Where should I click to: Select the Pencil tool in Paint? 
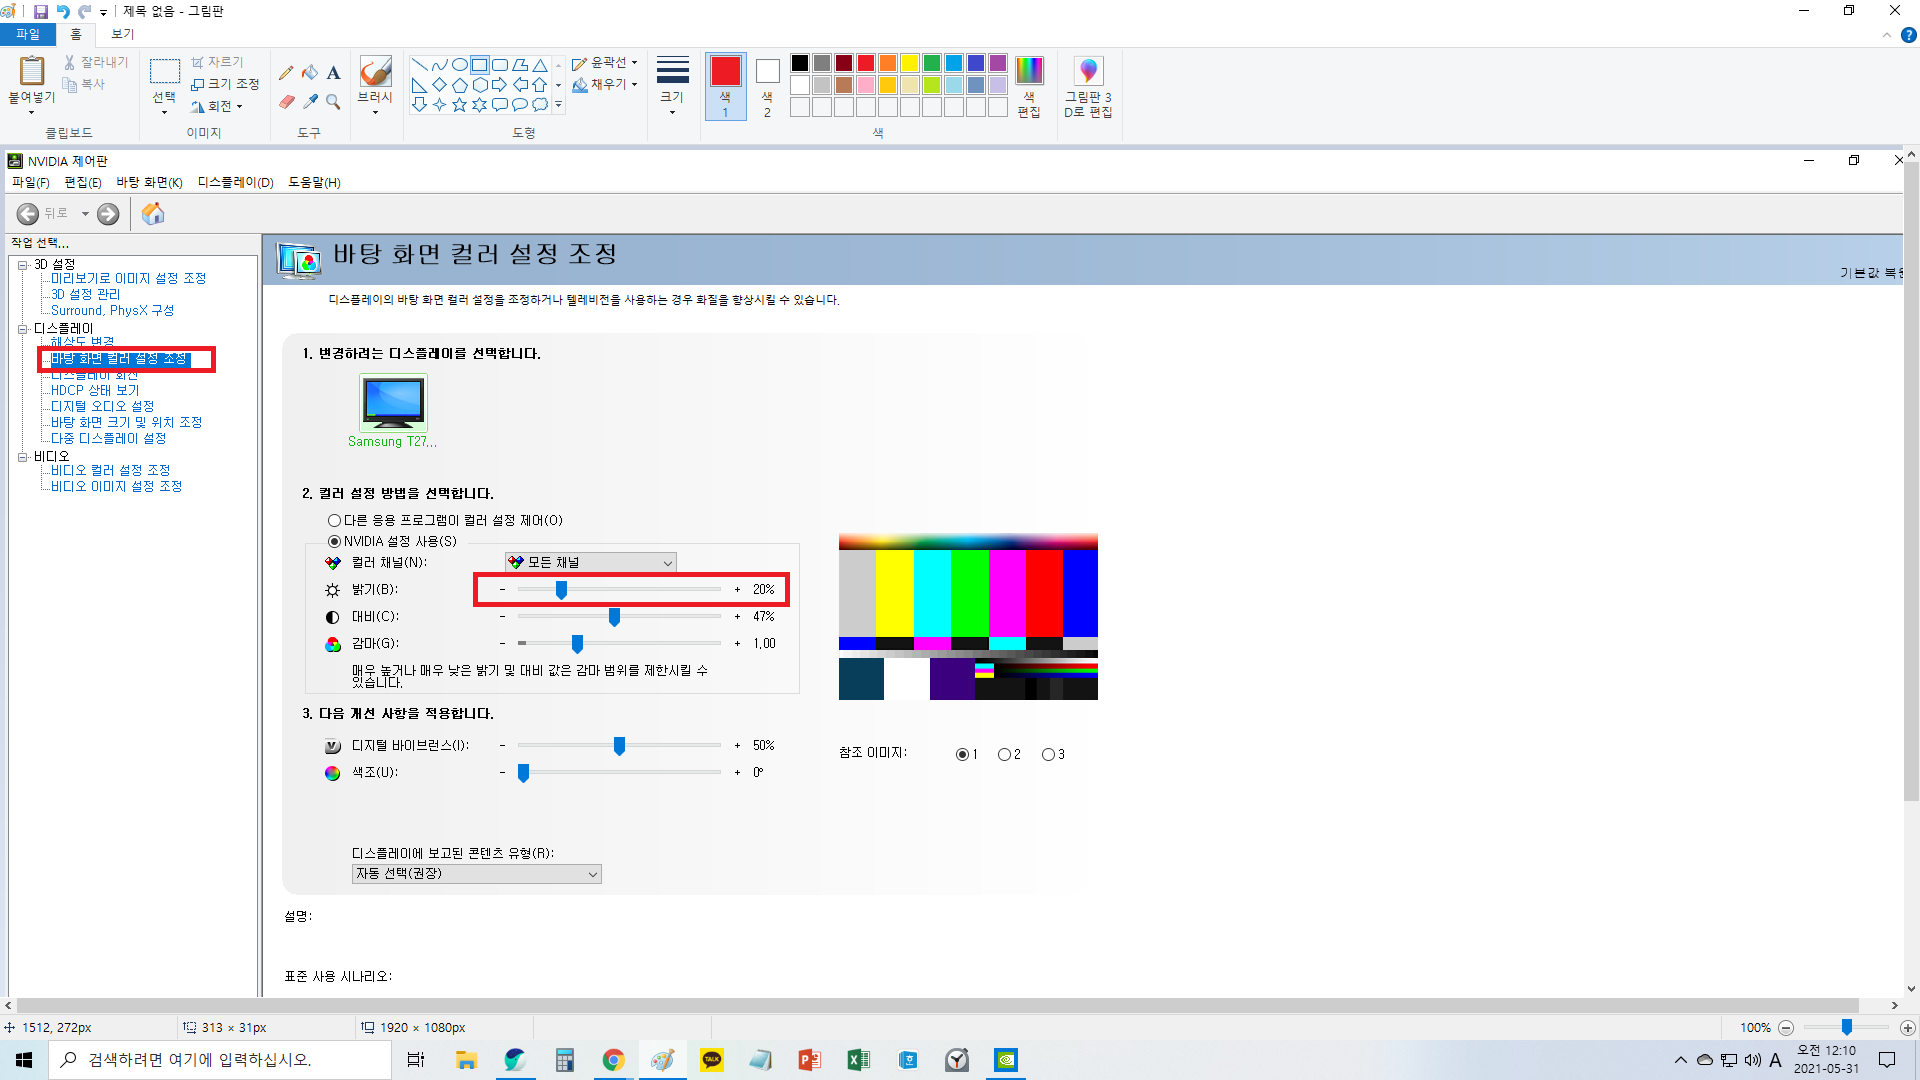tap(286, 73)
